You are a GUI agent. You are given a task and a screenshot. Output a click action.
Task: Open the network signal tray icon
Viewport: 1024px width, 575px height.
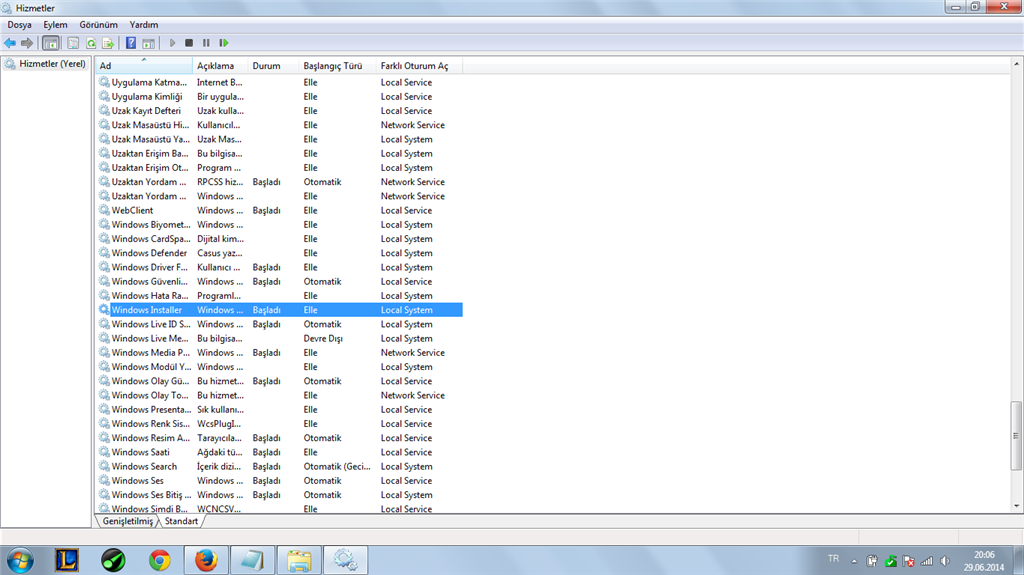(927, 561)
